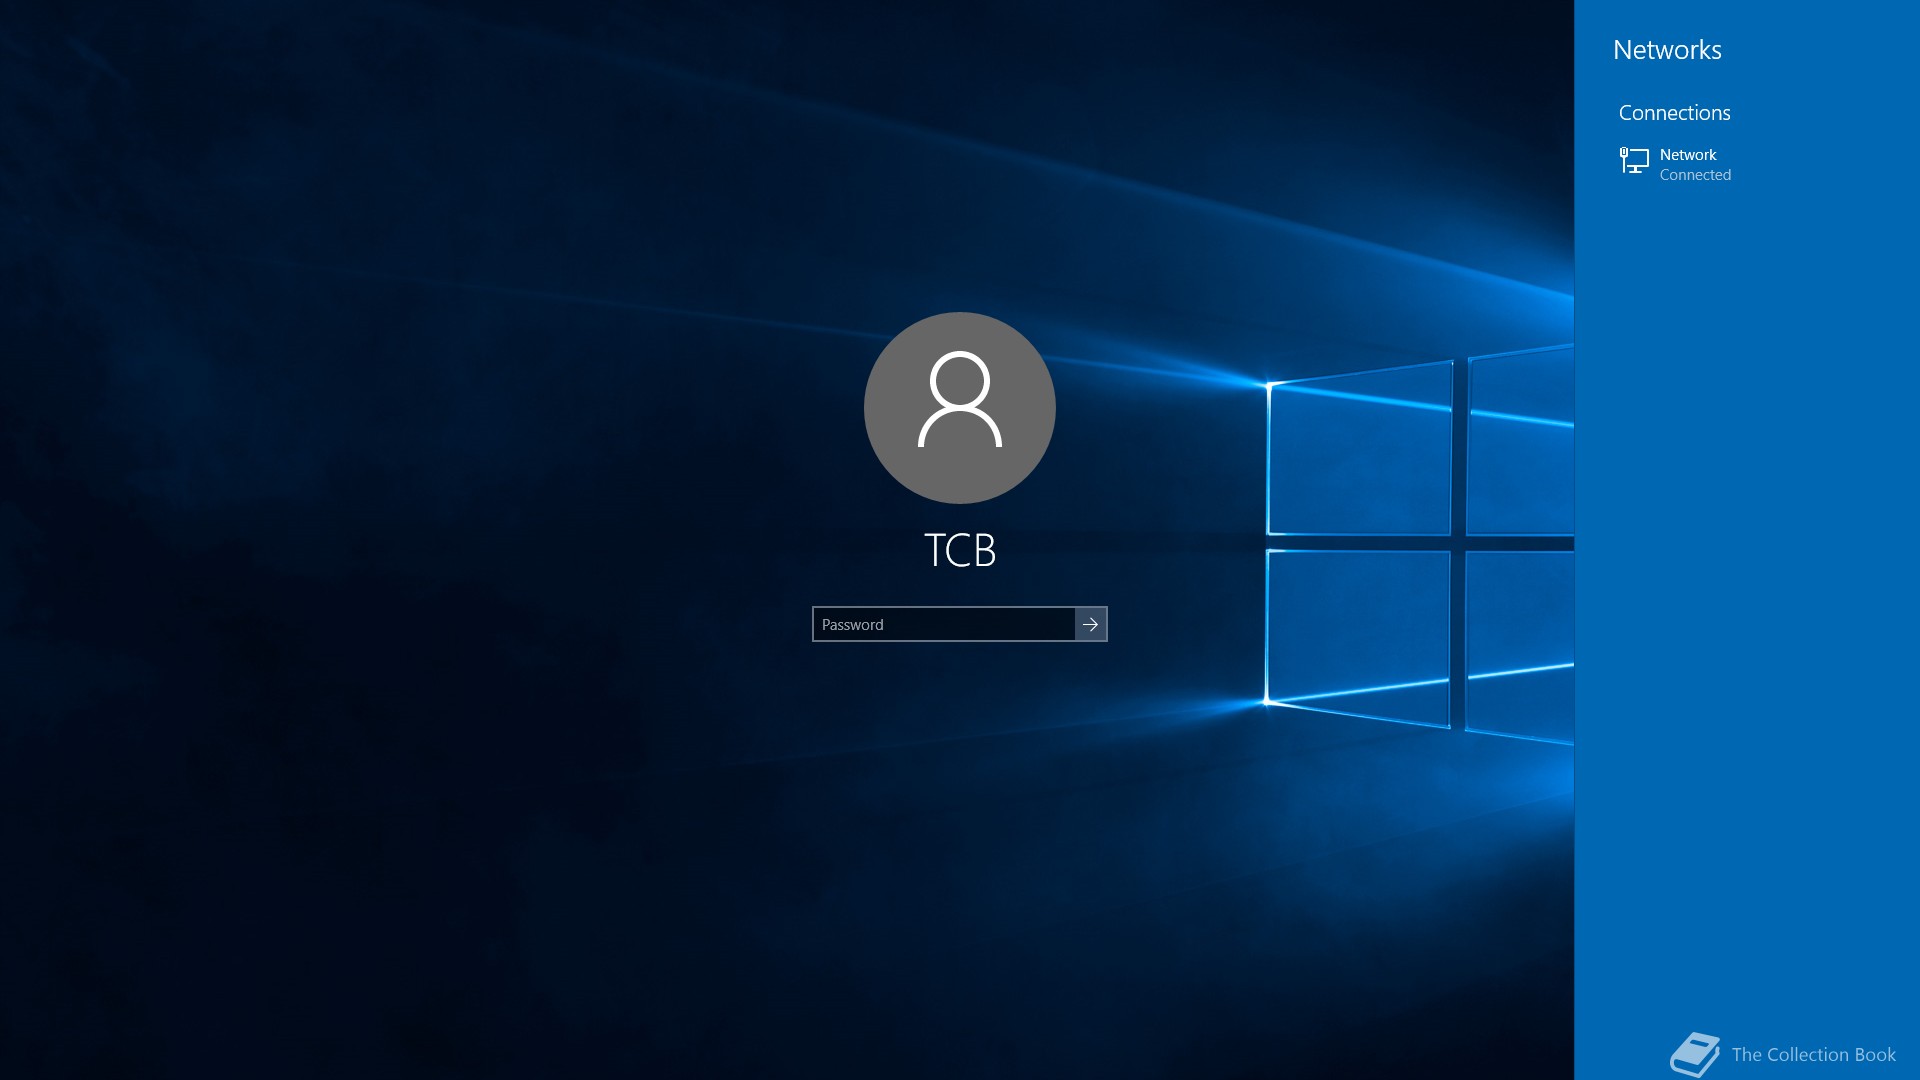This screenshot has width=1920, height=1080.
Task: Click the 'Connections' section heading
Action: coord(1673,113)
